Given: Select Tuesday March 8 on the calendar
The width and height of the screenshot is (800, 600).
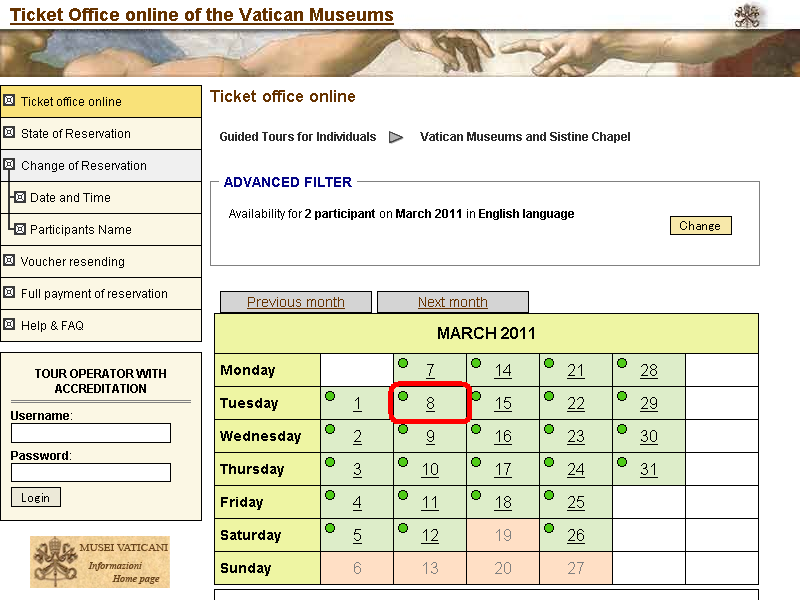Looking at the screenshot, I should coord(430,404).
